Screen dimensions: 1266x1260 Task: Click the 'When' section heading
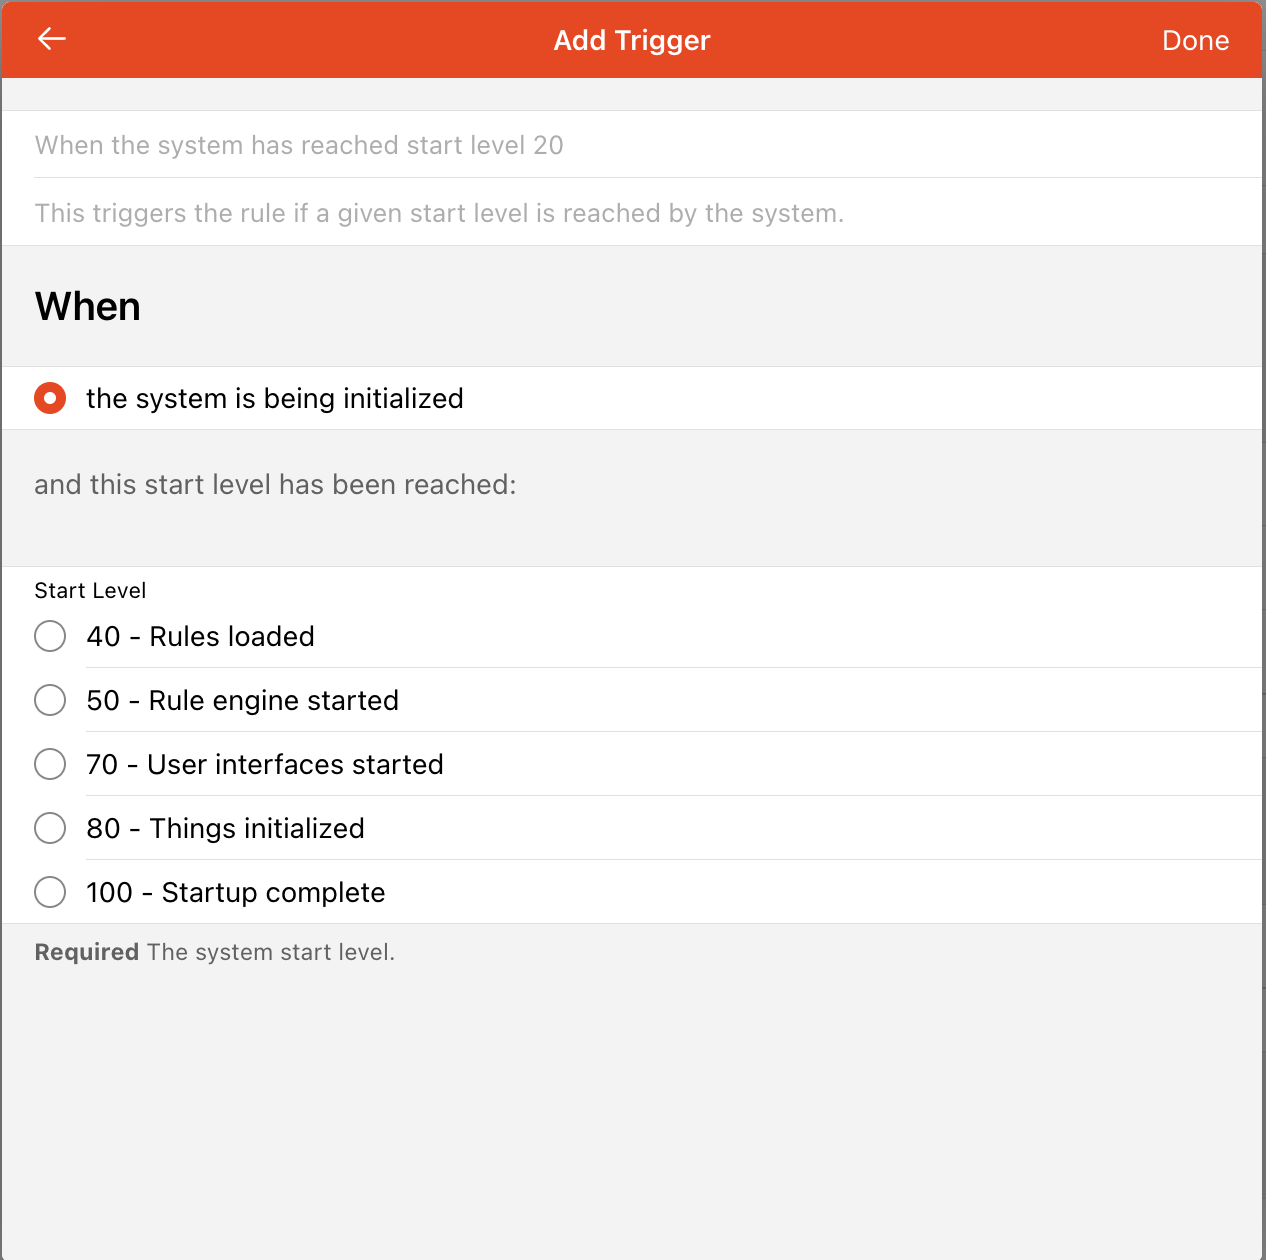(88, 306)
